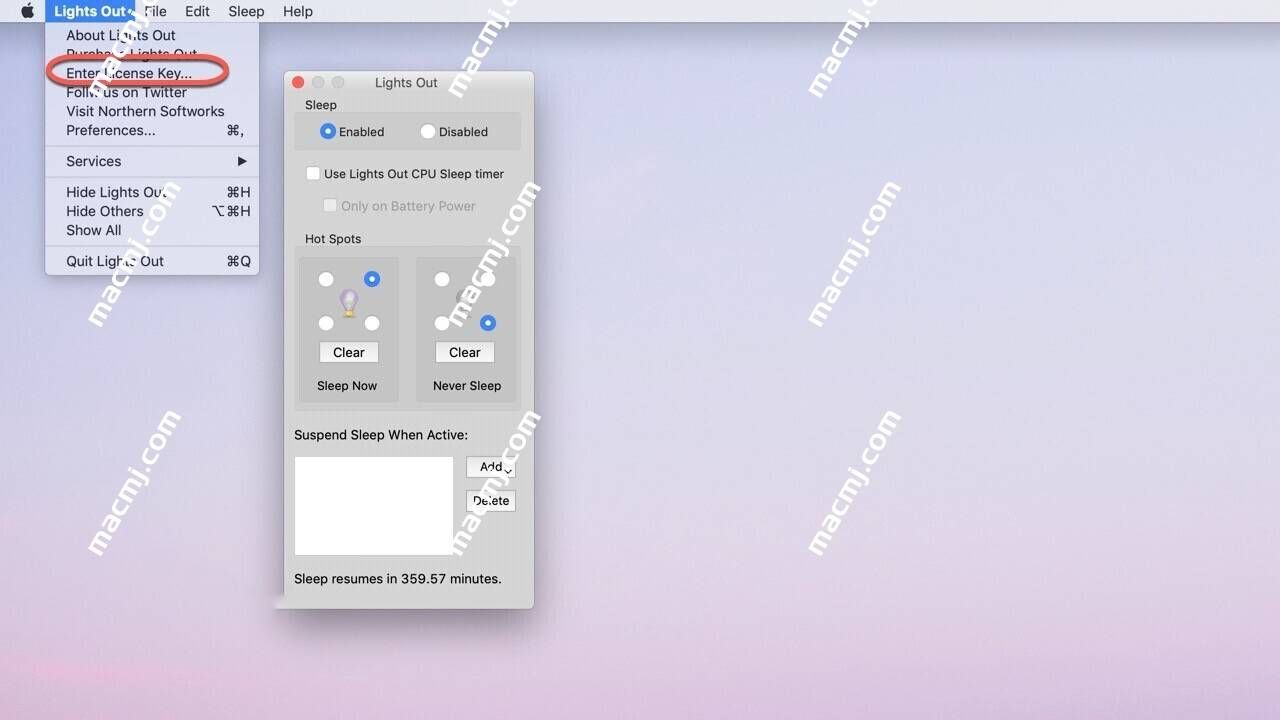Choose Enter License Key menu entry
Screen dimensions: 1280x720
pos(152,73)
